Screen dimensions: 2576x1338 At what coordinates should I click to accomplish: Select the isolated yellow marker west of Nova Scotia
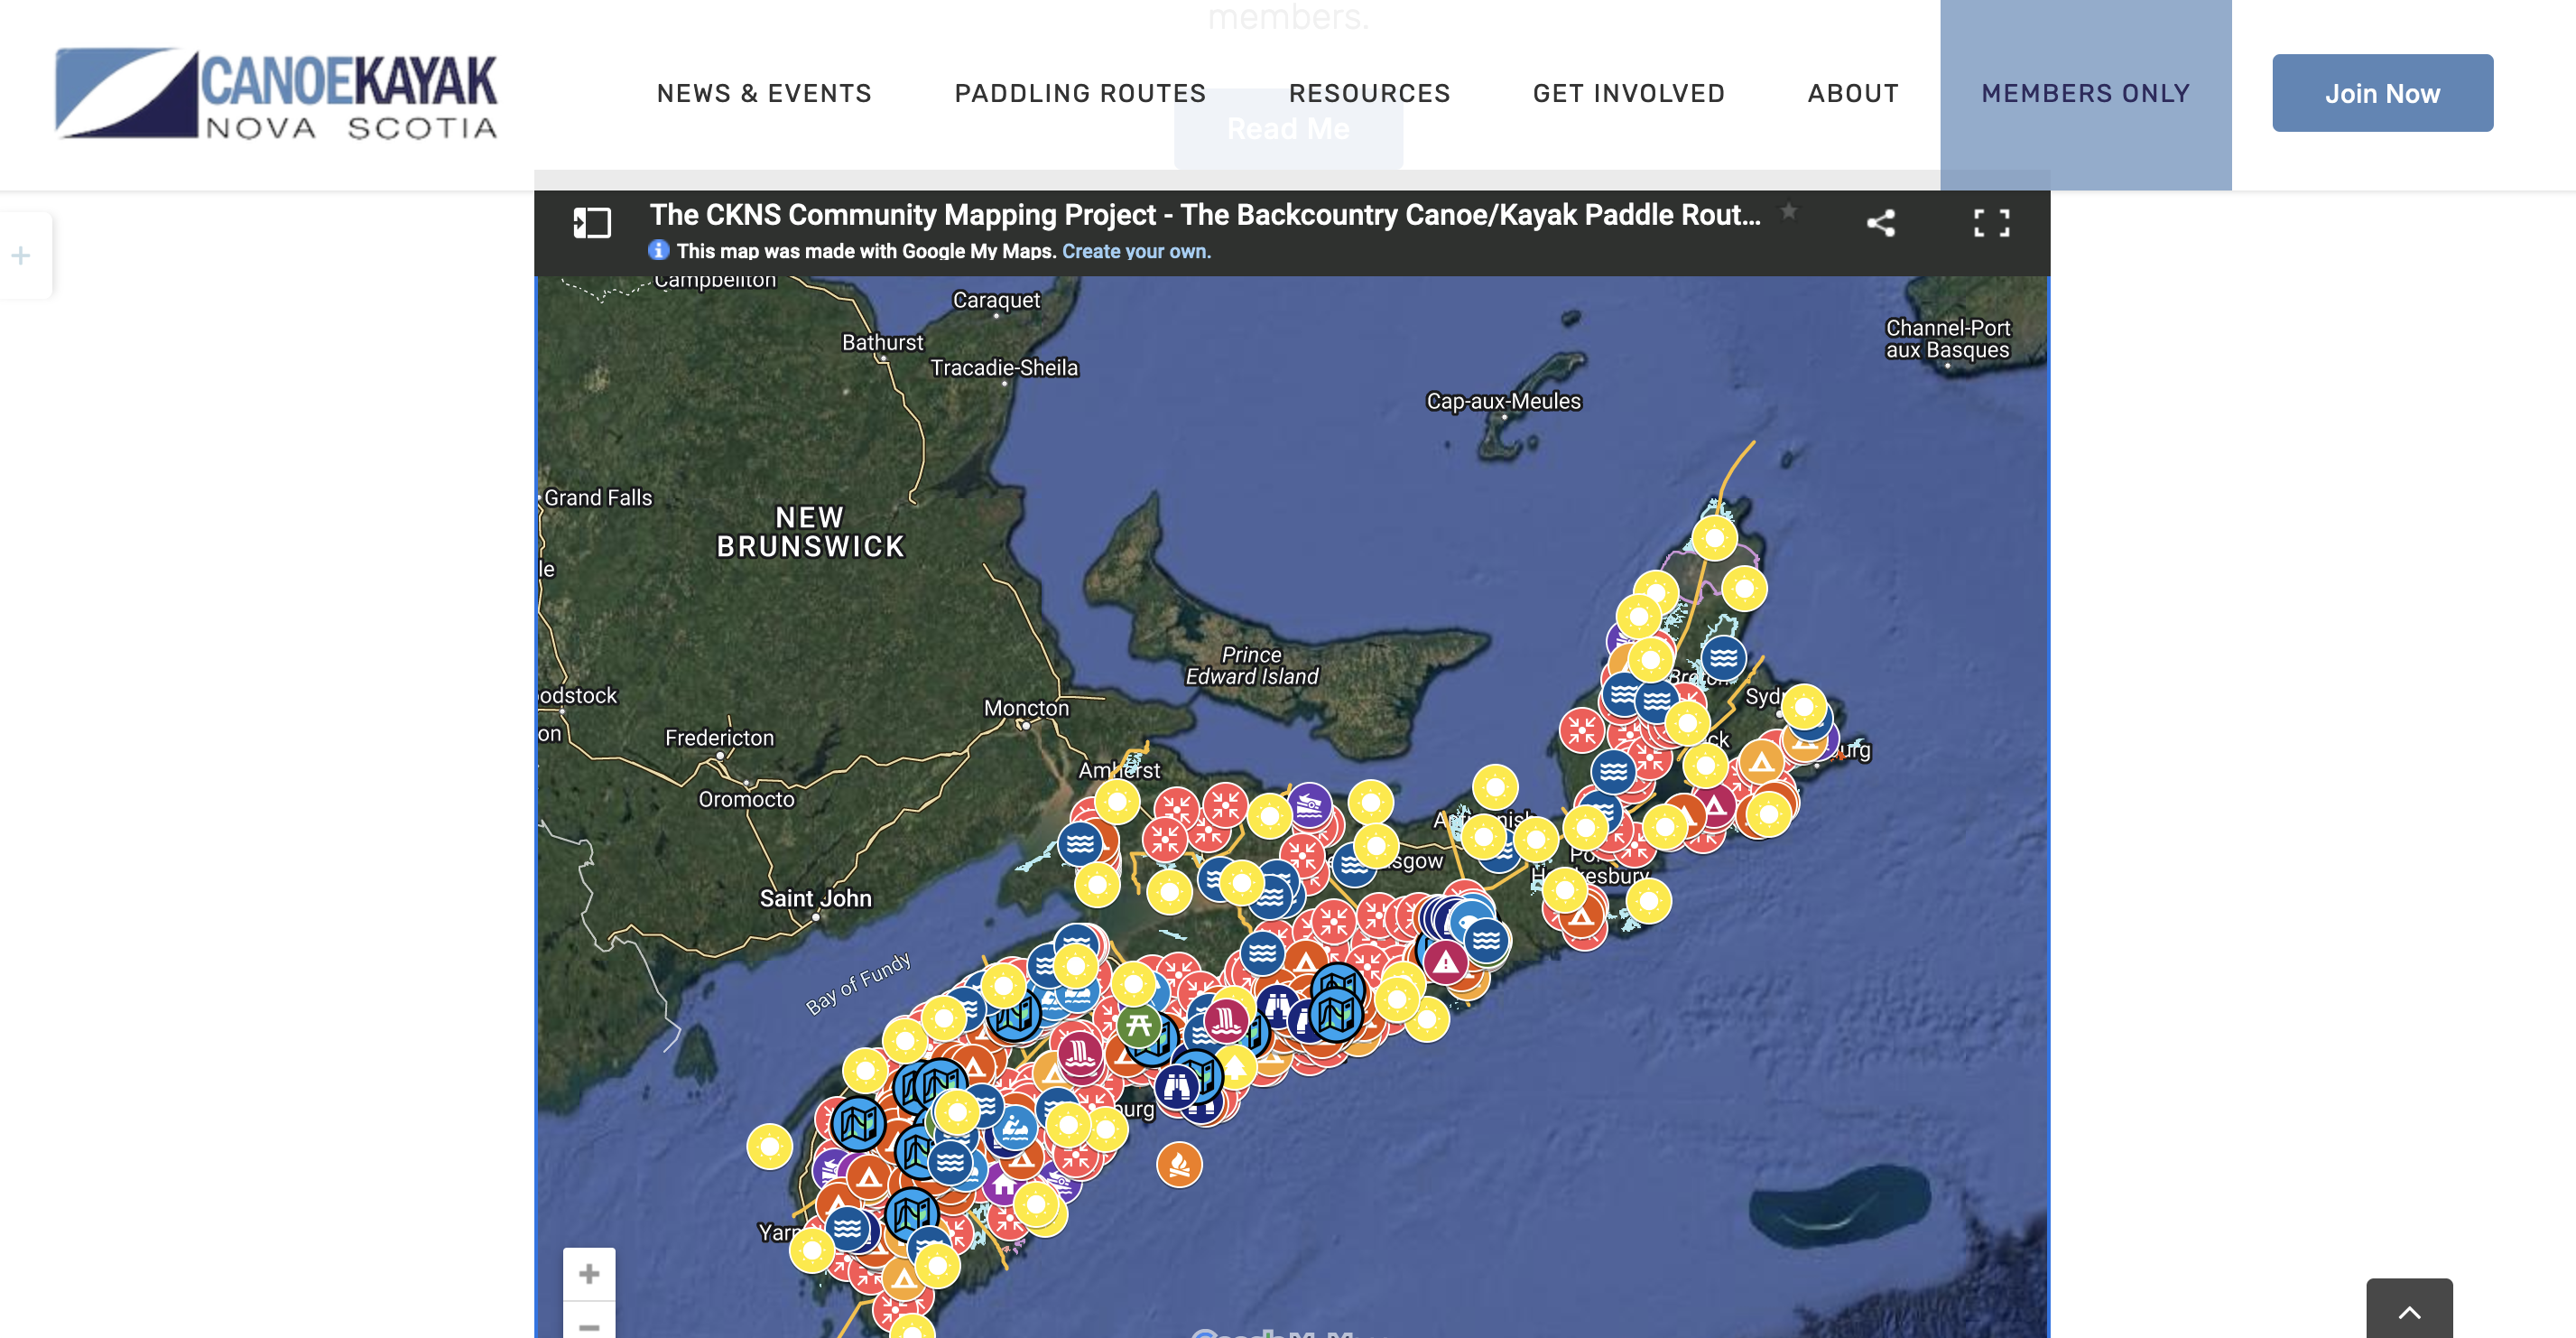pyautogui.click(x=770, y=1146)
